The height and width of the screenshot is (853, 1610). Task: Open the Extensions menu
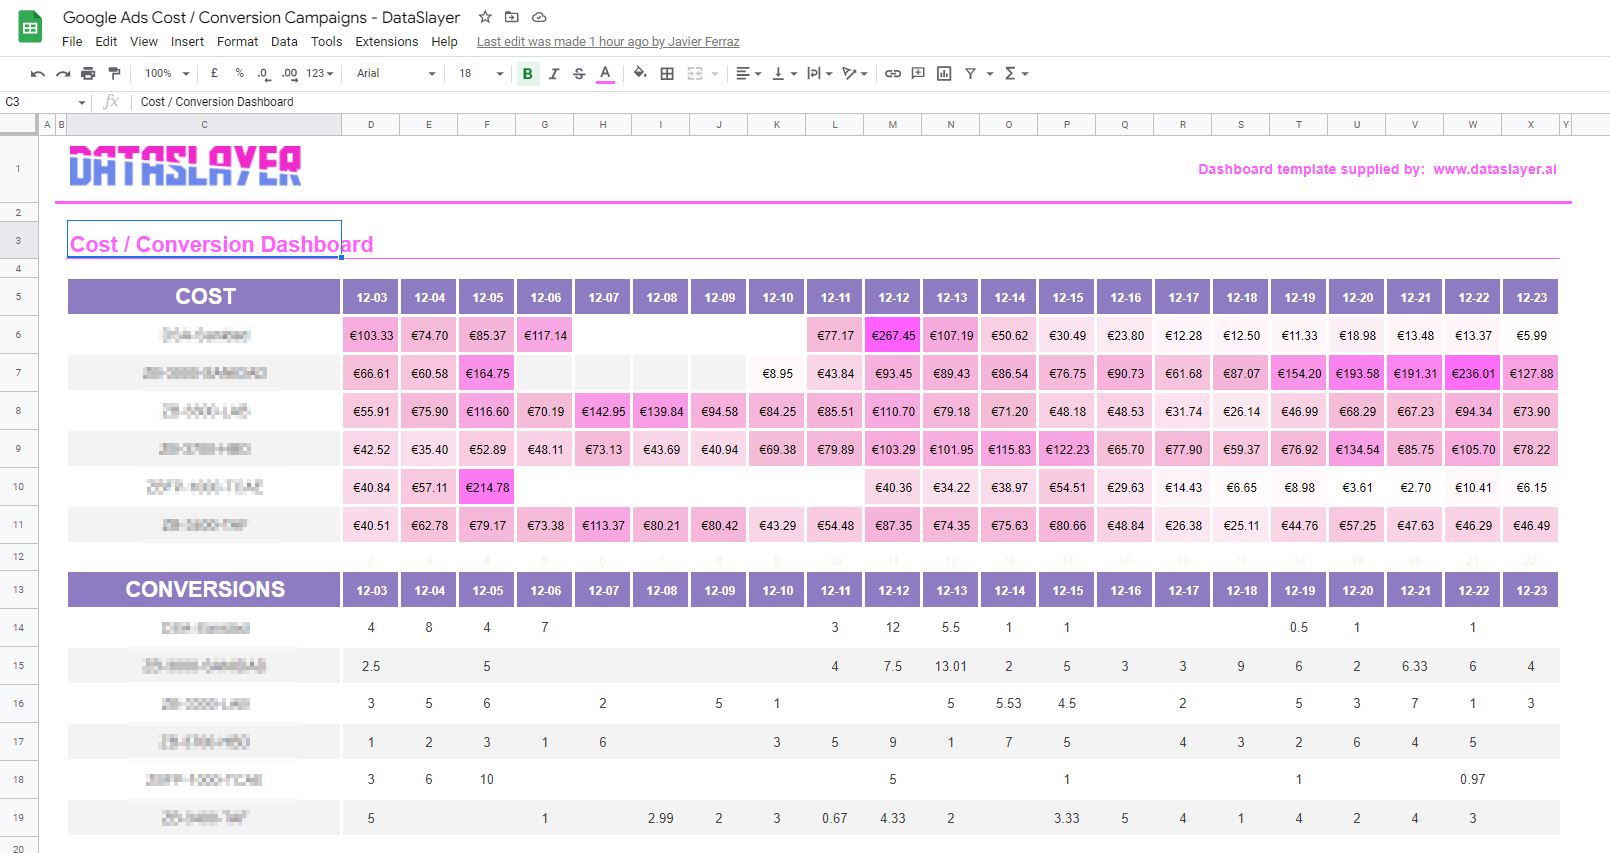tap(386, 42)
